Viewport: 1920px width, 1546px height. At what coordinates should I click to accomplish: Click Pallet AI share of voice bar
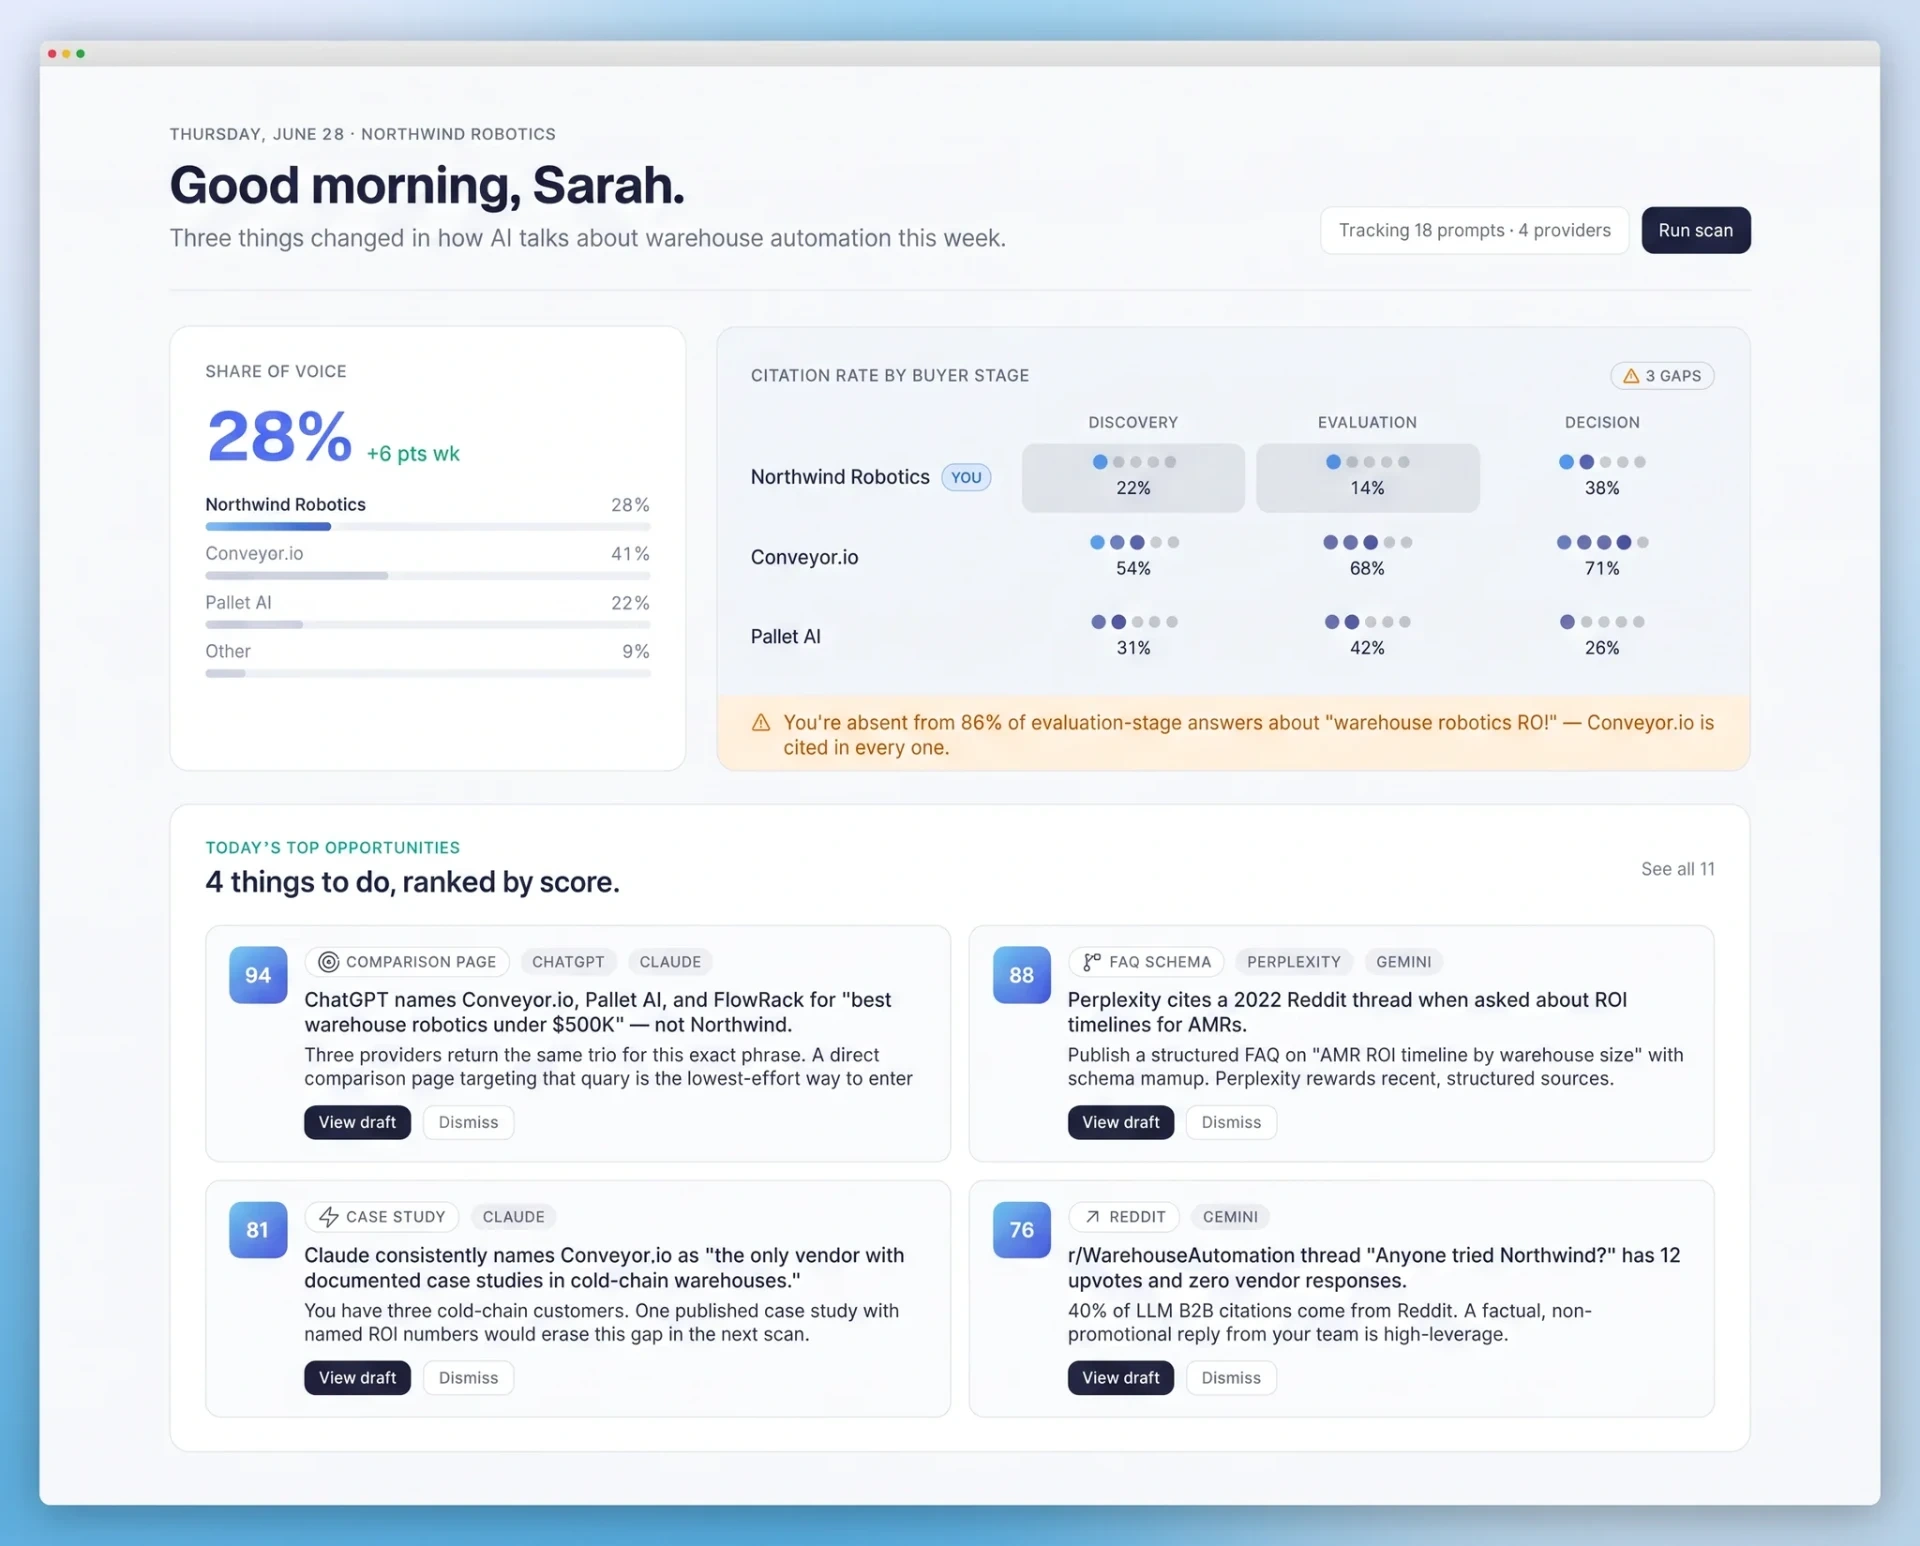tap(428, 625)
